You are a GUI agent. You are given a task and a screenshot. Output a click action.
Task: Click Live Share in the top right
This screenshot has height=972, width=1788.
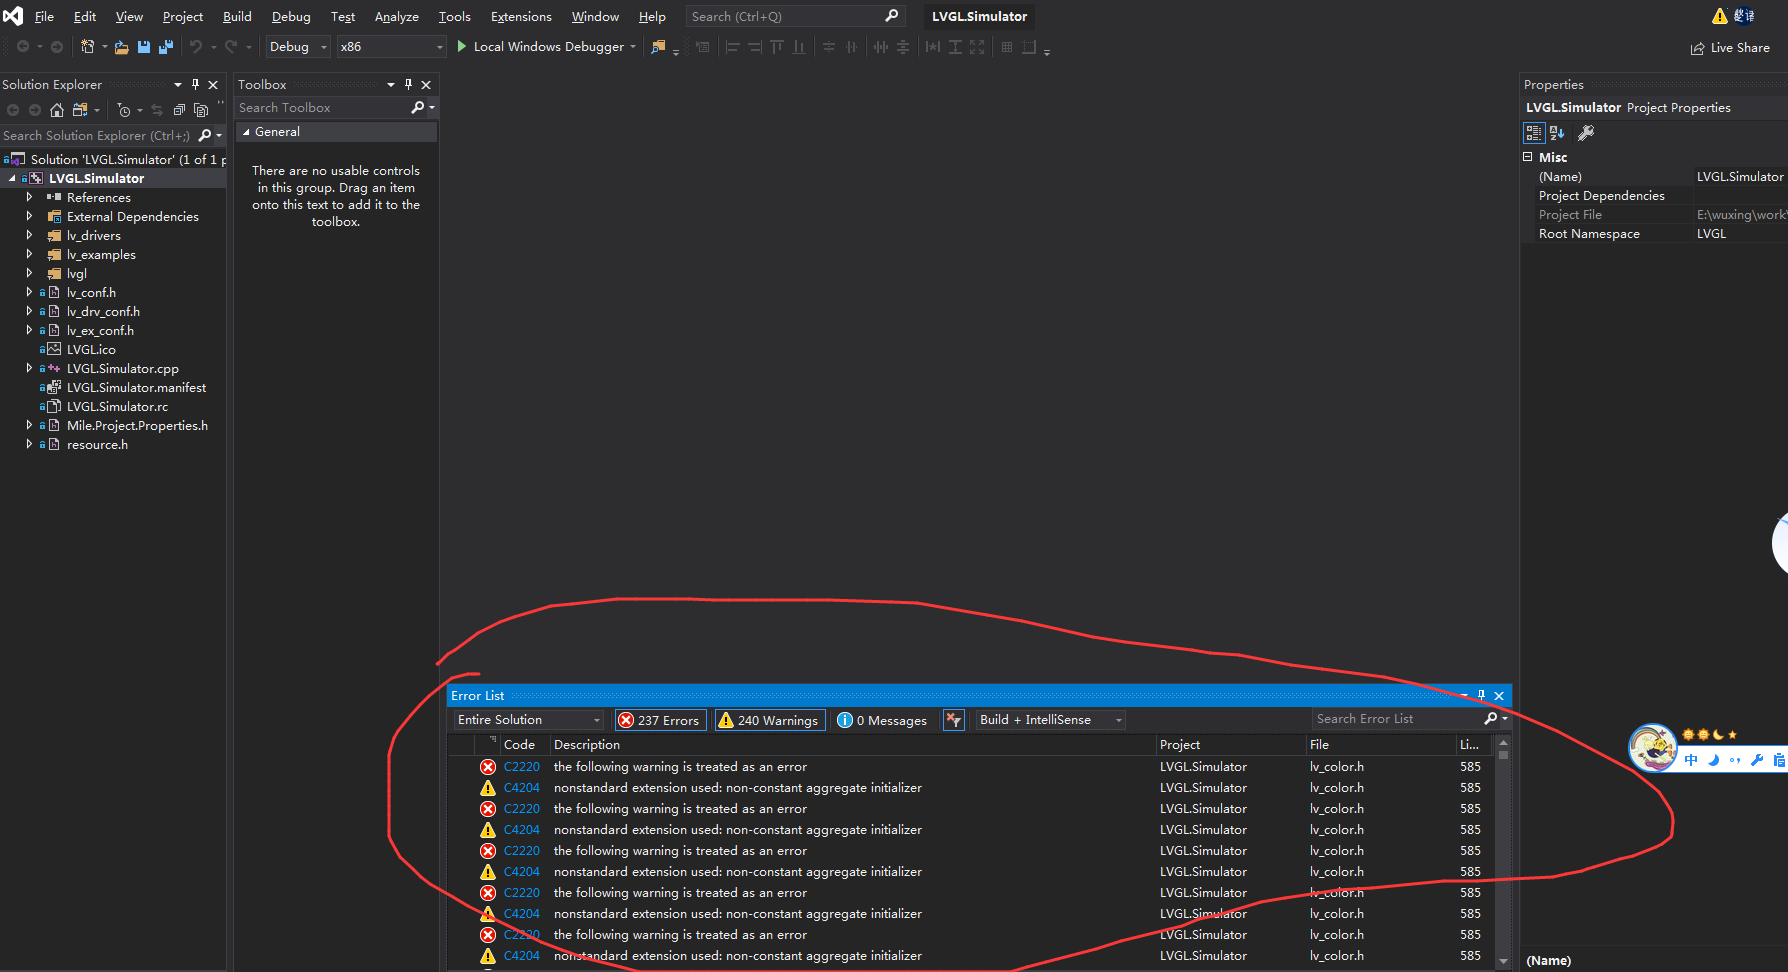pos(1731,47)
